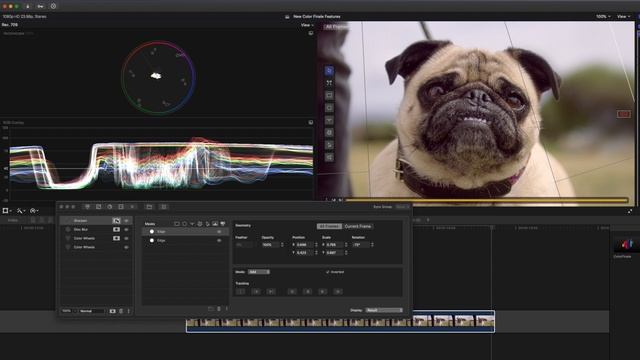The width and height of the screenshot is (640, 360).
Task: Delete mask using trash icon under Masks list
Action: [x=219, y=309]
